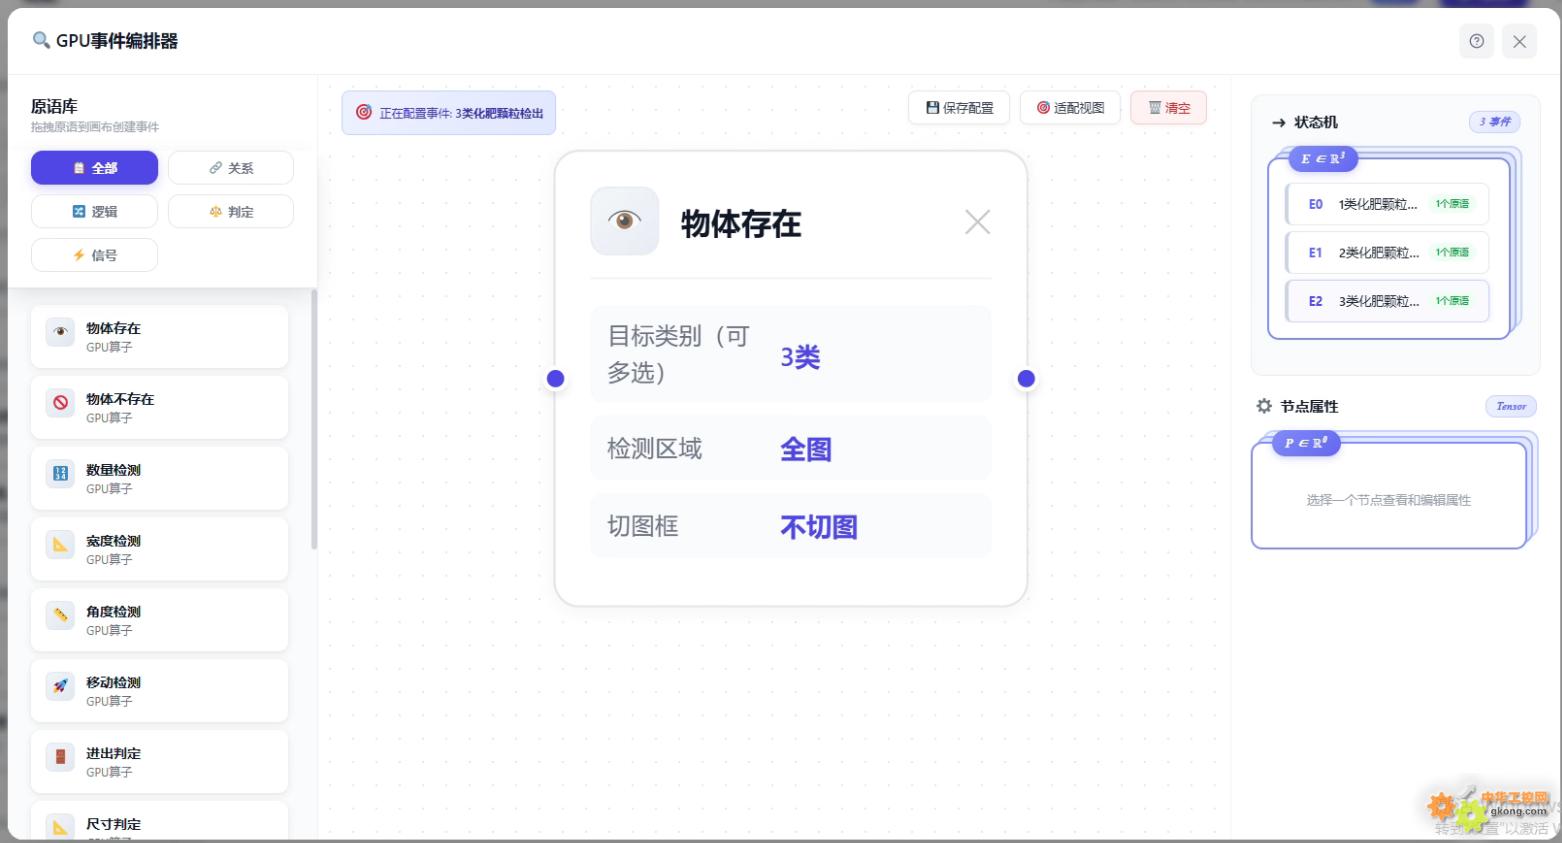
Task: Select the 进出判定 door icon
Action: click(x=61, y=758)
